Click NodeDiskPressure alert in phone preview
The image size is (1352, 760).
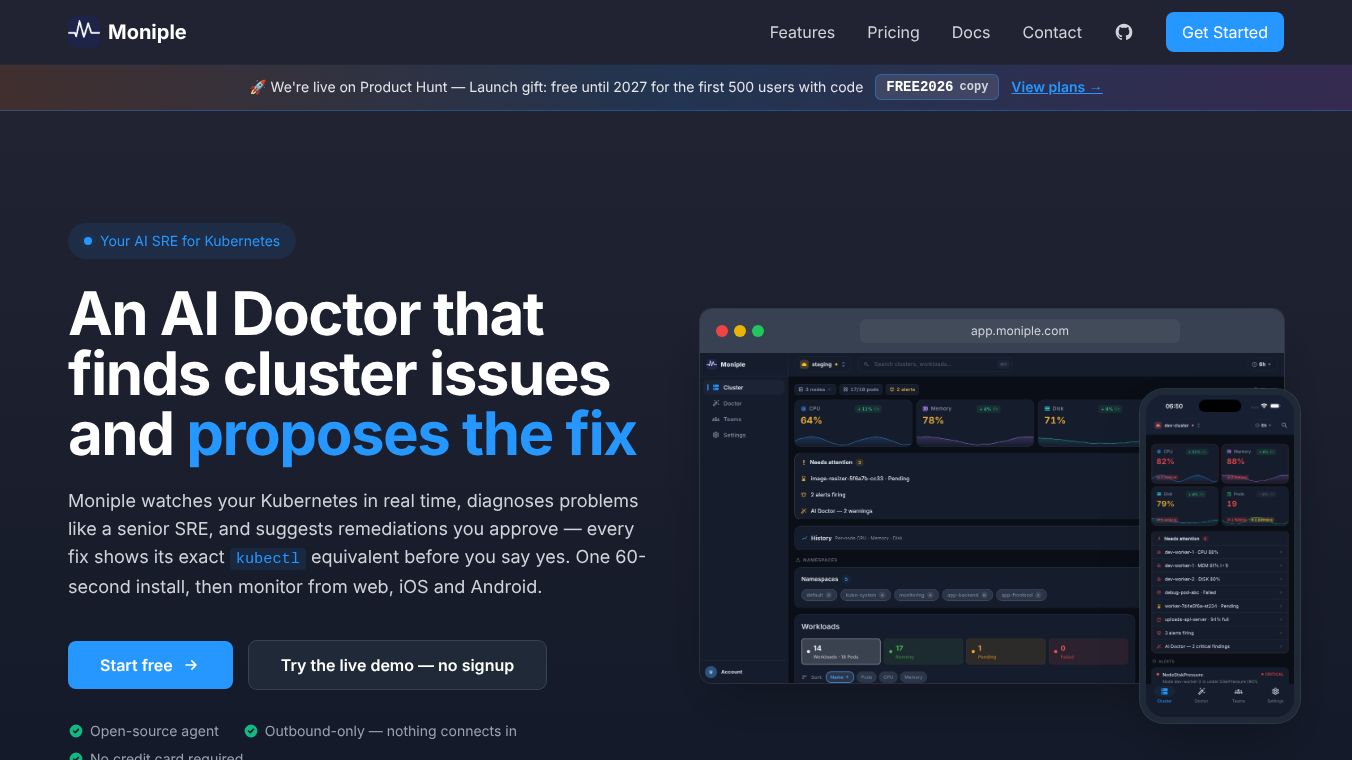1220,678
